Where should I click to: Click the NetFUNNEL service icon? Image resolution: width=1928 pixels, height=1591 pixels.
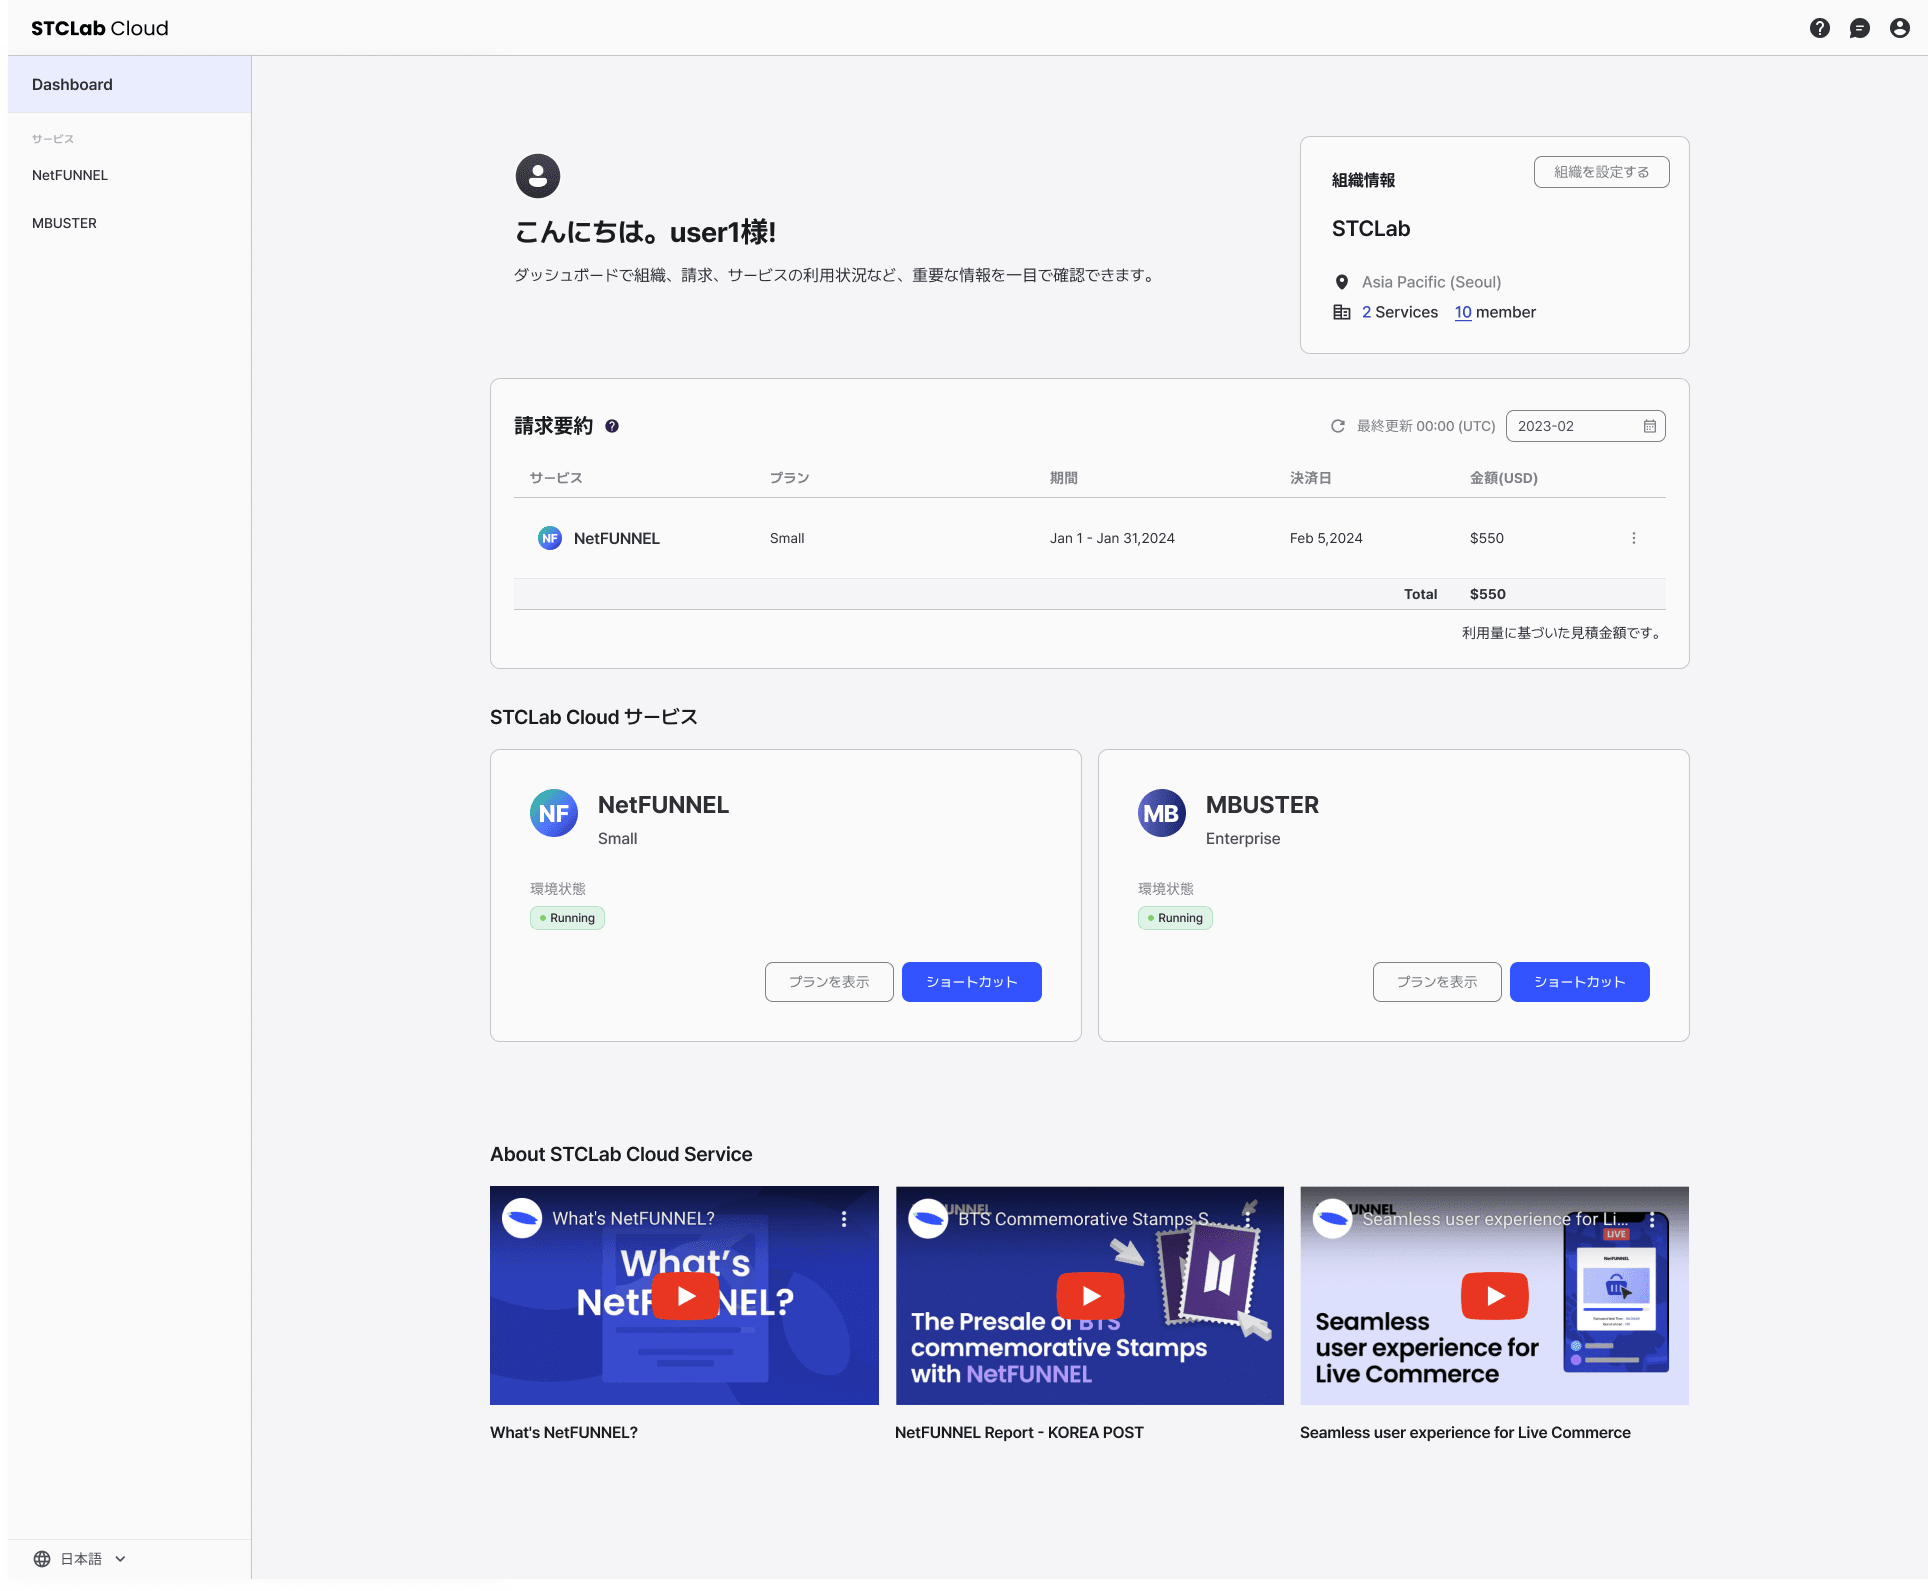tap(554, 813)
